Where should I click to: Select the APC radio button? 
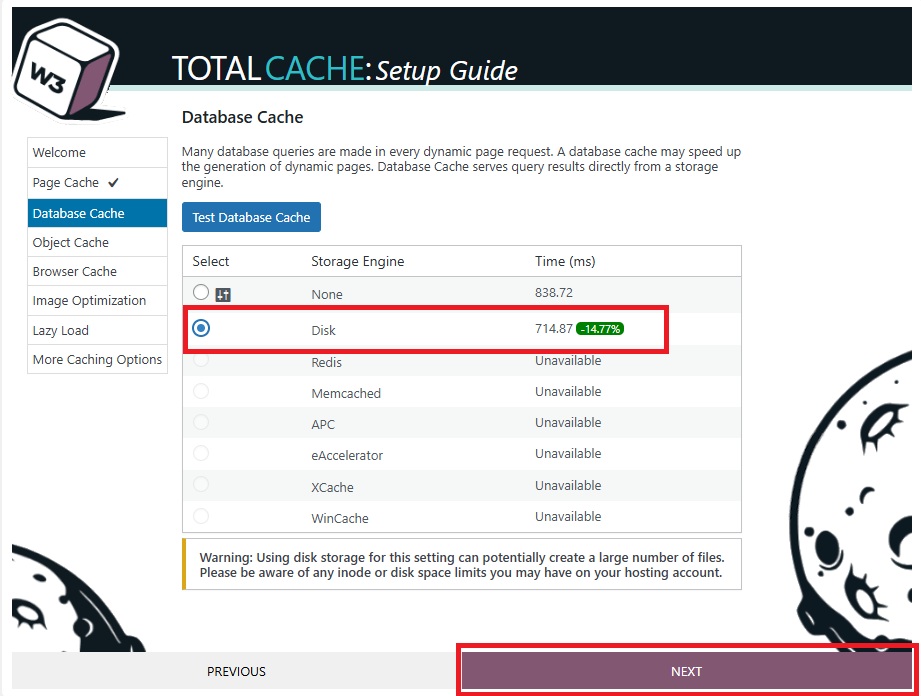pyautogui.click(x=201, y=422)
